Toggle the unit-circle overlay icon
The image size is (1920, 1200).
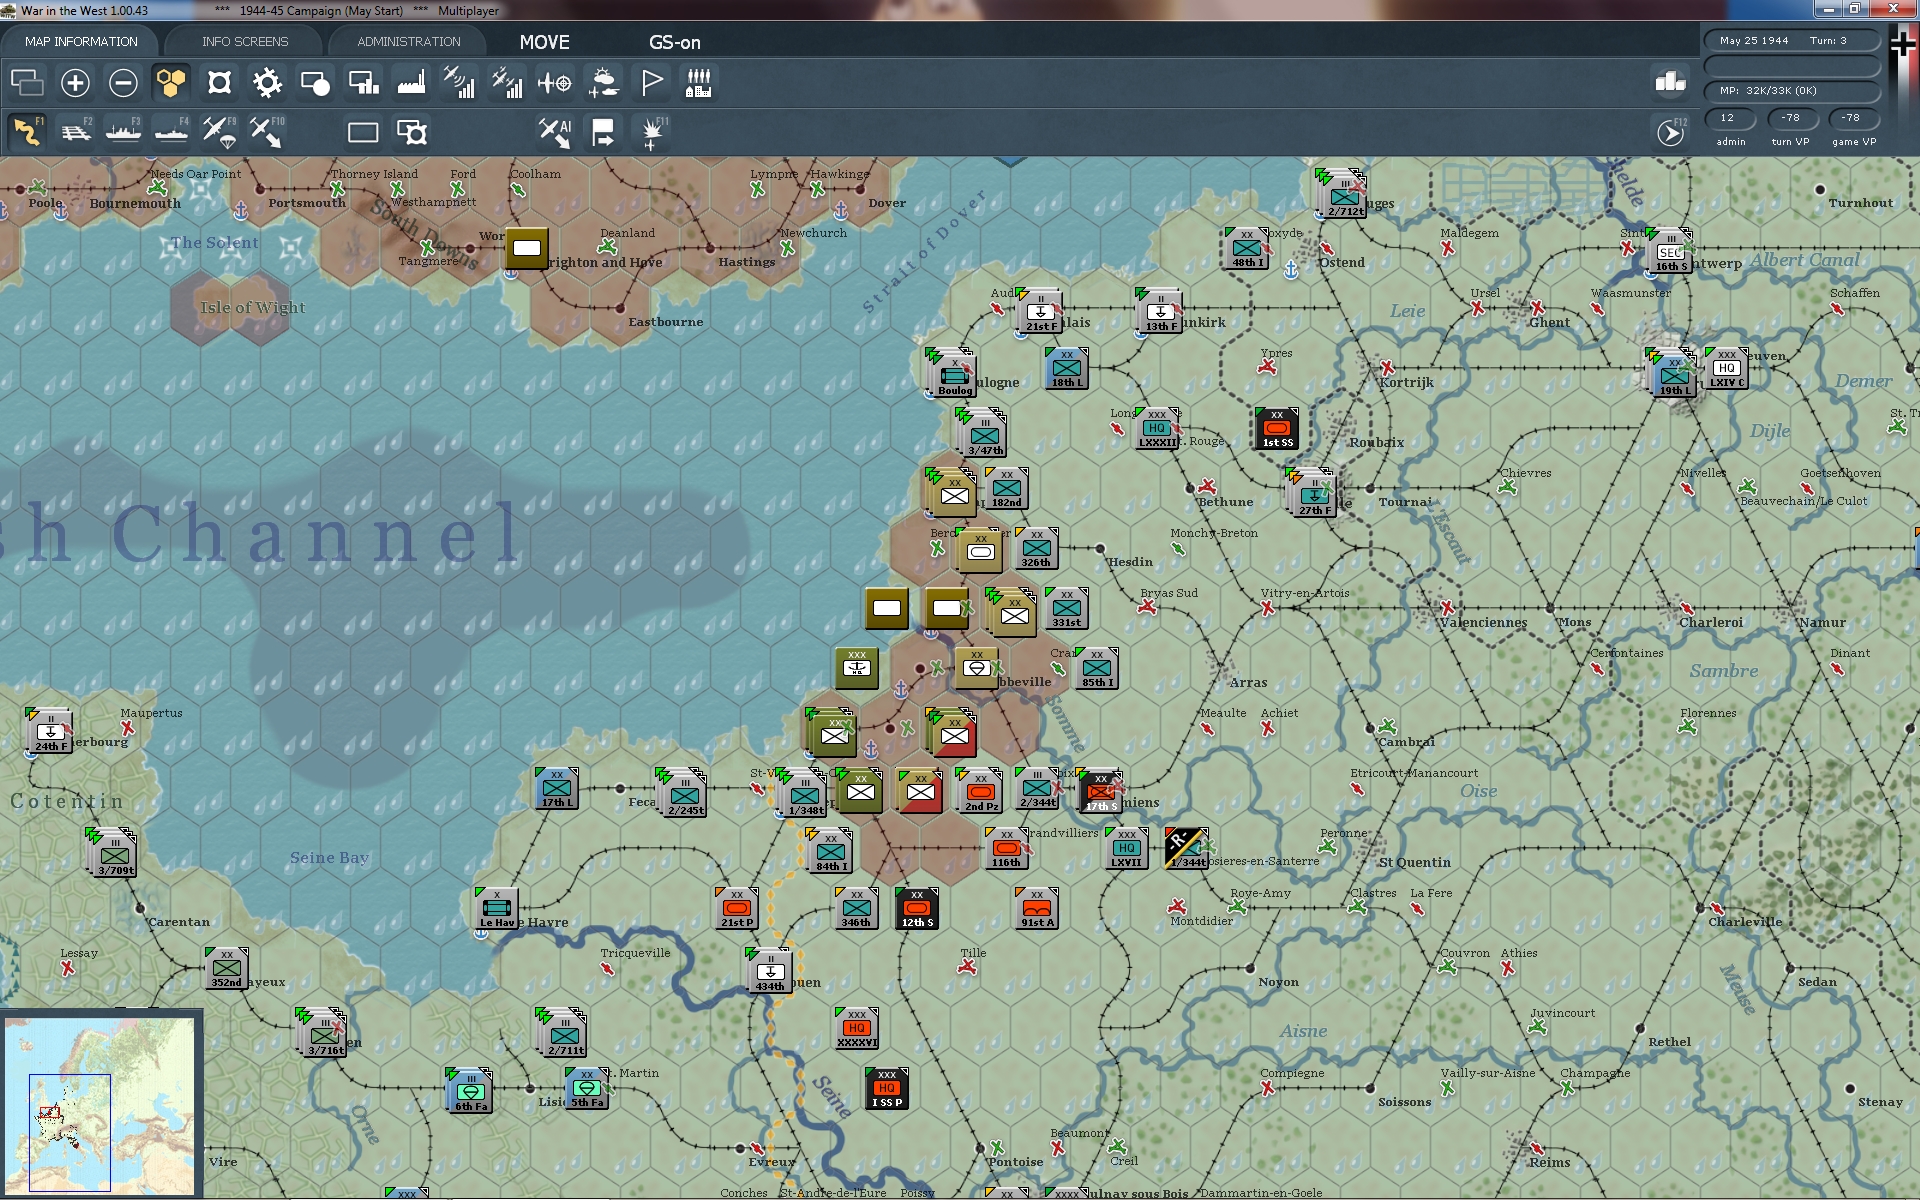coord(315,83)
